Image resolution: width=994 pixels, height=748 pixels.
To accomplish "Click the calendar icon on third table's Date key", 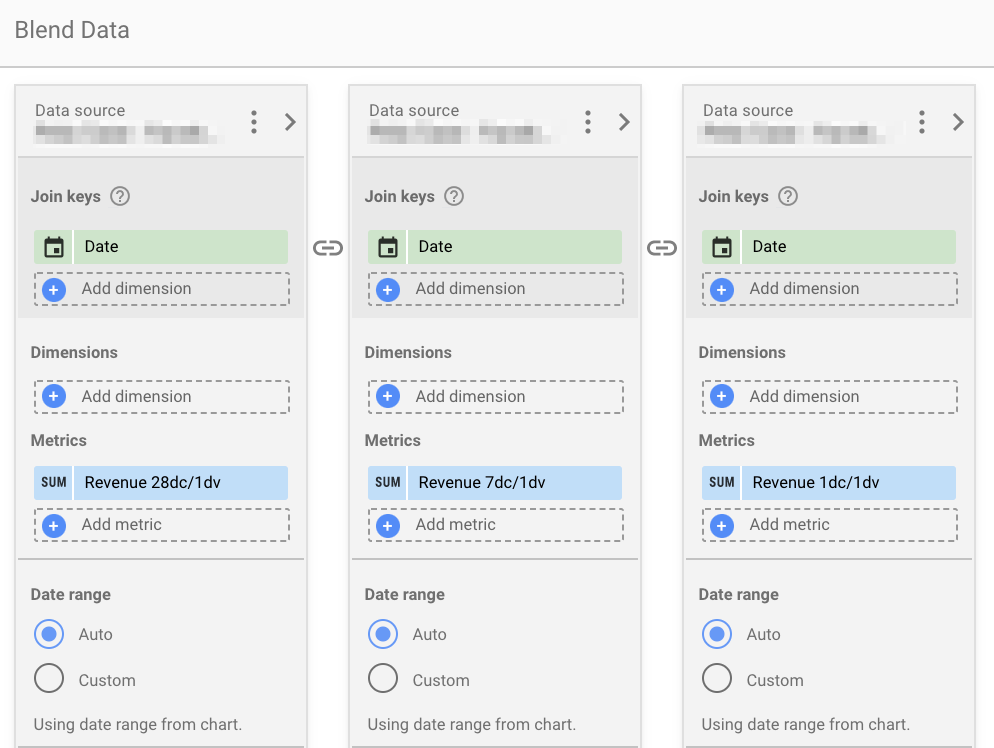I will click(720, 246).
